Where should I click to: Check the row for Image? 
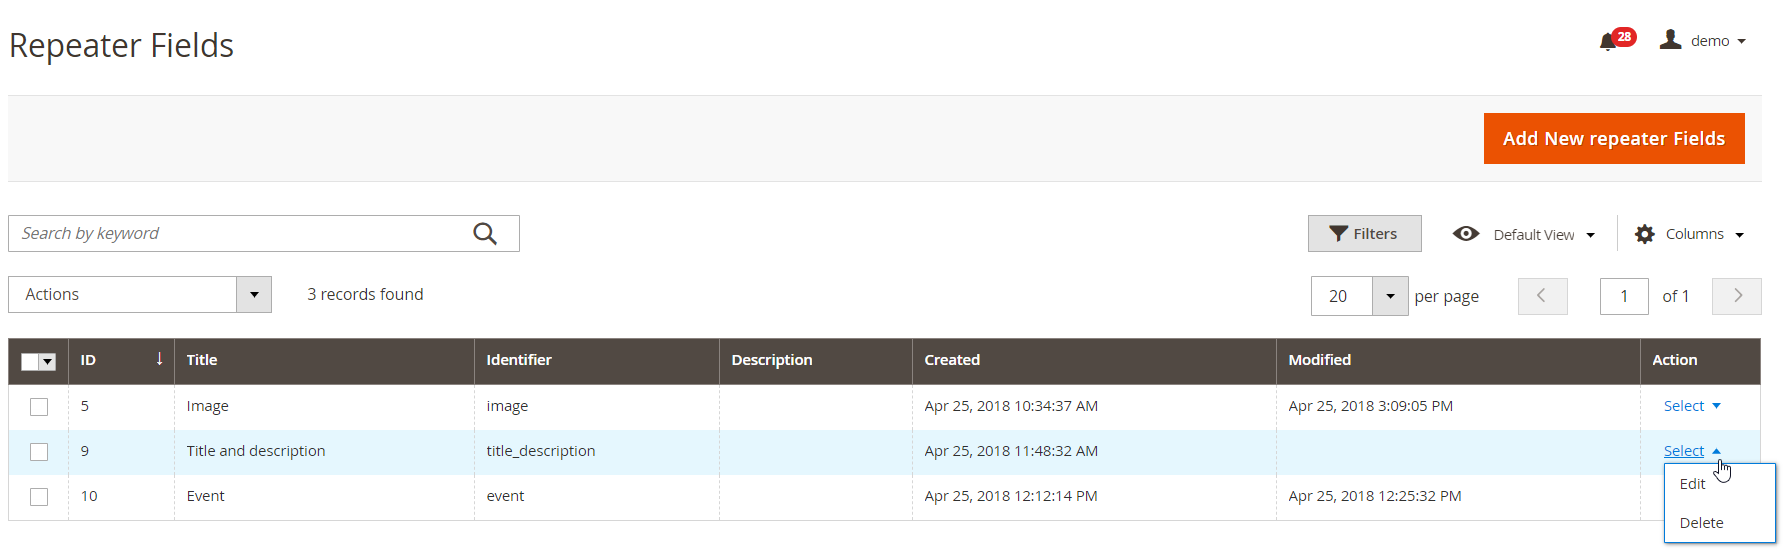pyautogui.click(x=39, y=407)
